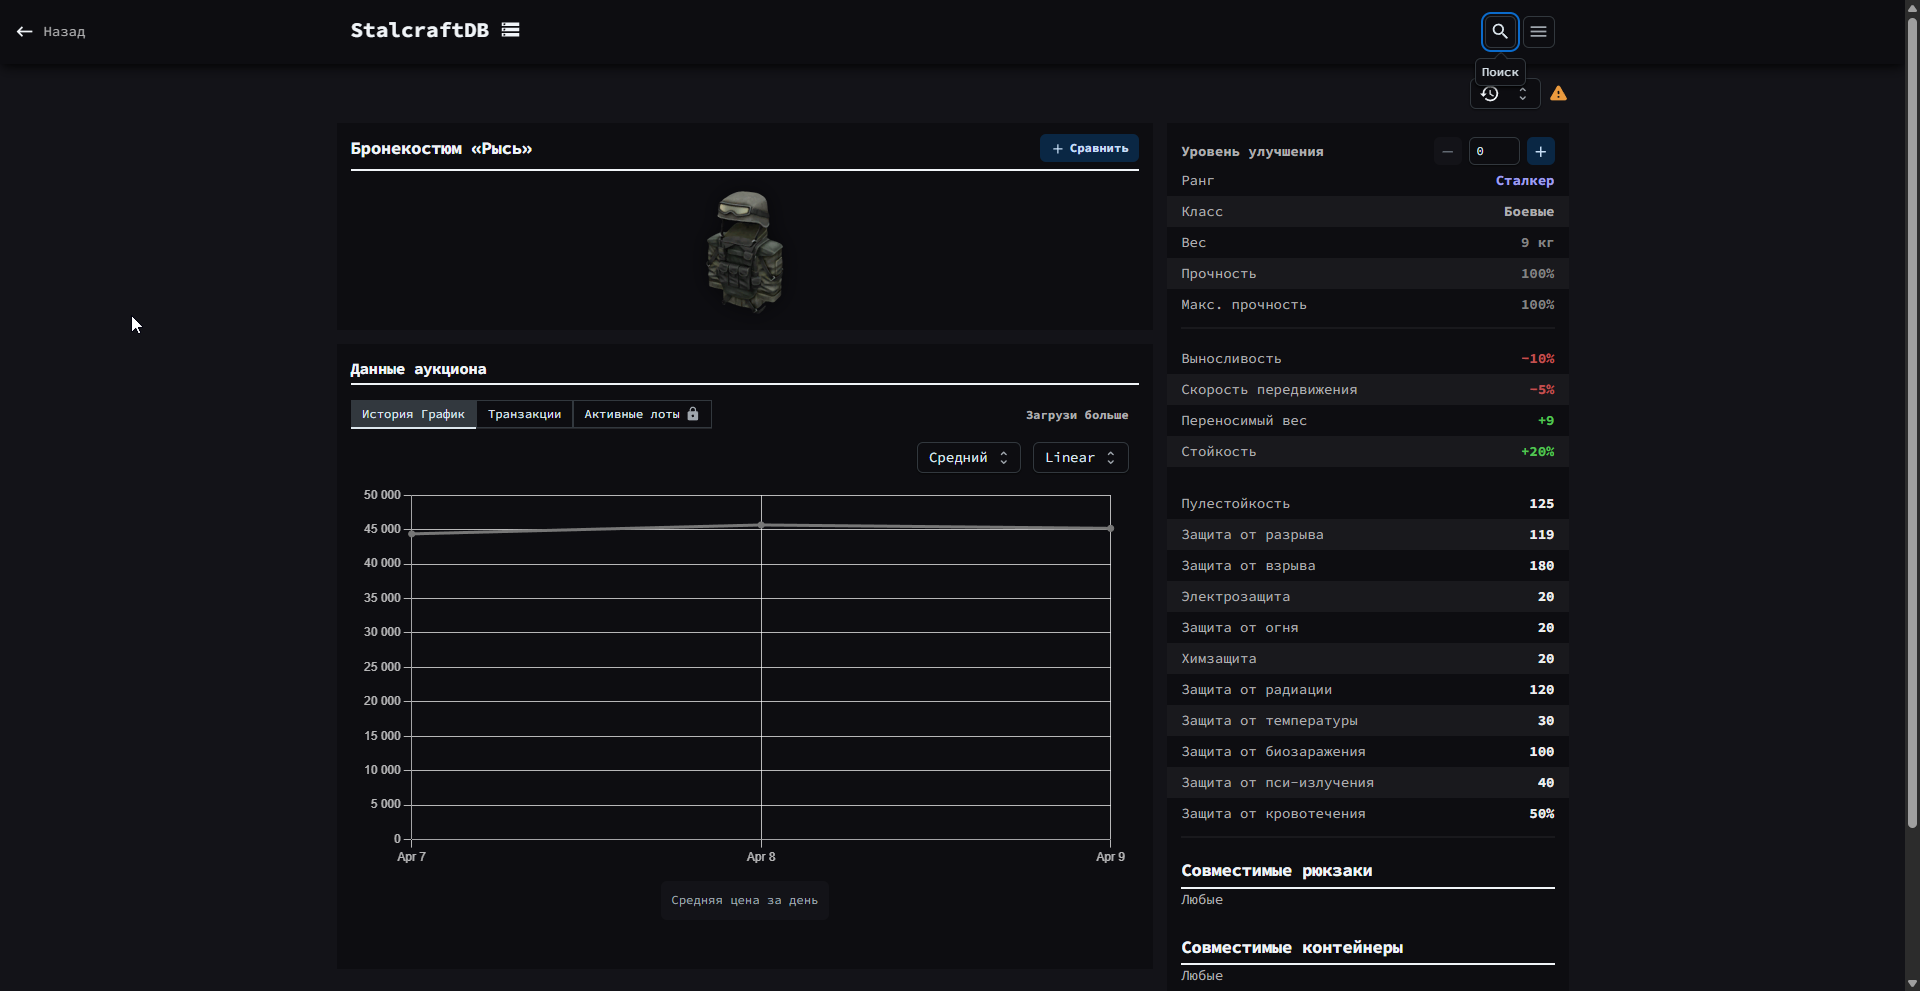Click the back arrow icon
The width and height of the screenshot is (1920, 991).
click(25, 32)
